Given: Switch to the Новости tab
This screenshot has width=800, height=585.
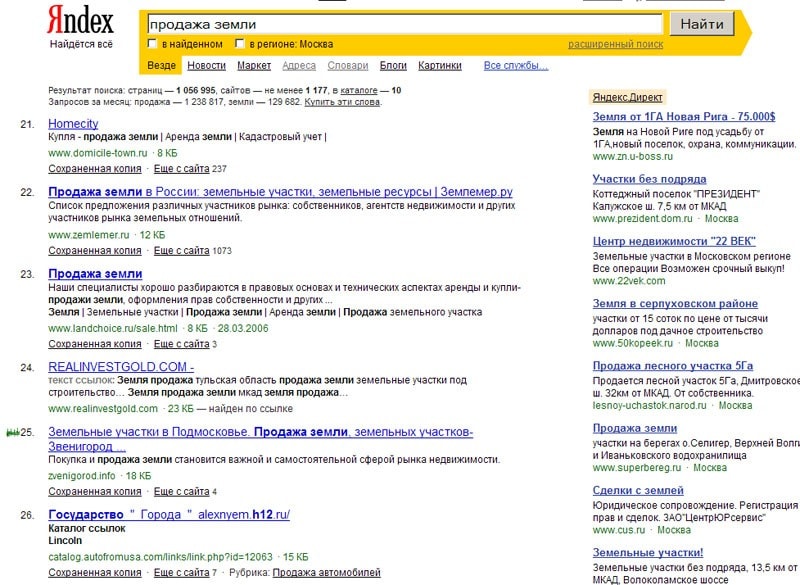Looking at the screenshot, I should click(206, 65).
